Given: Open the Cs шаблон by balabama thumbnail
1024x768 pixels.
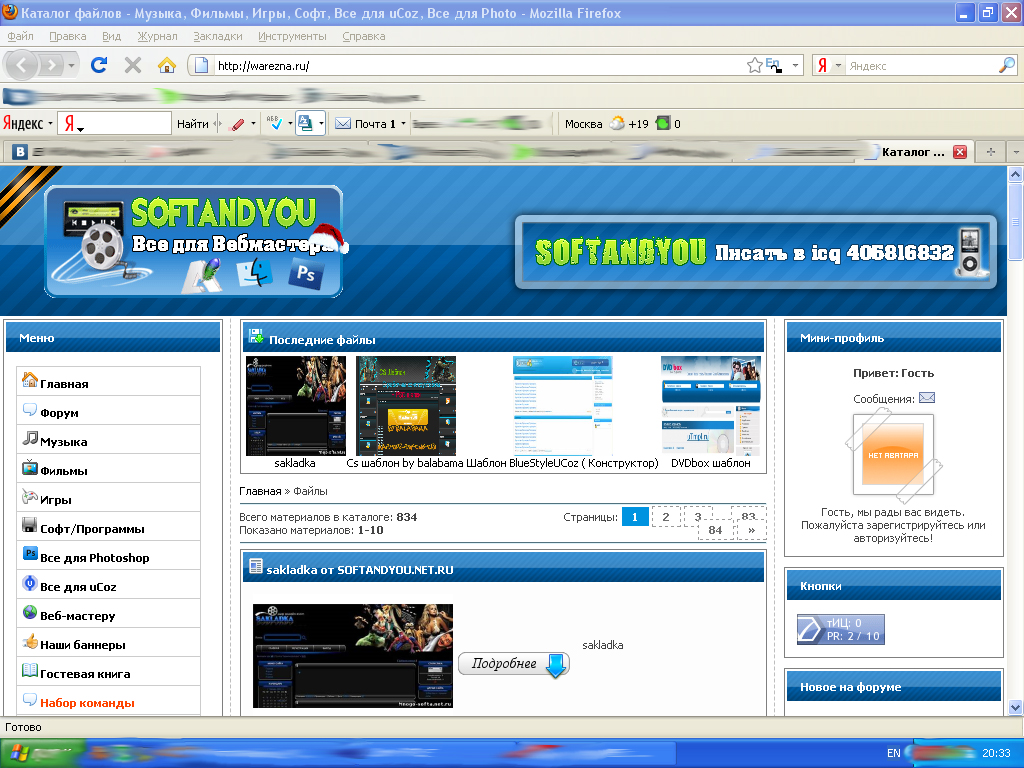Looking at the screenshot, I should 406,406.
